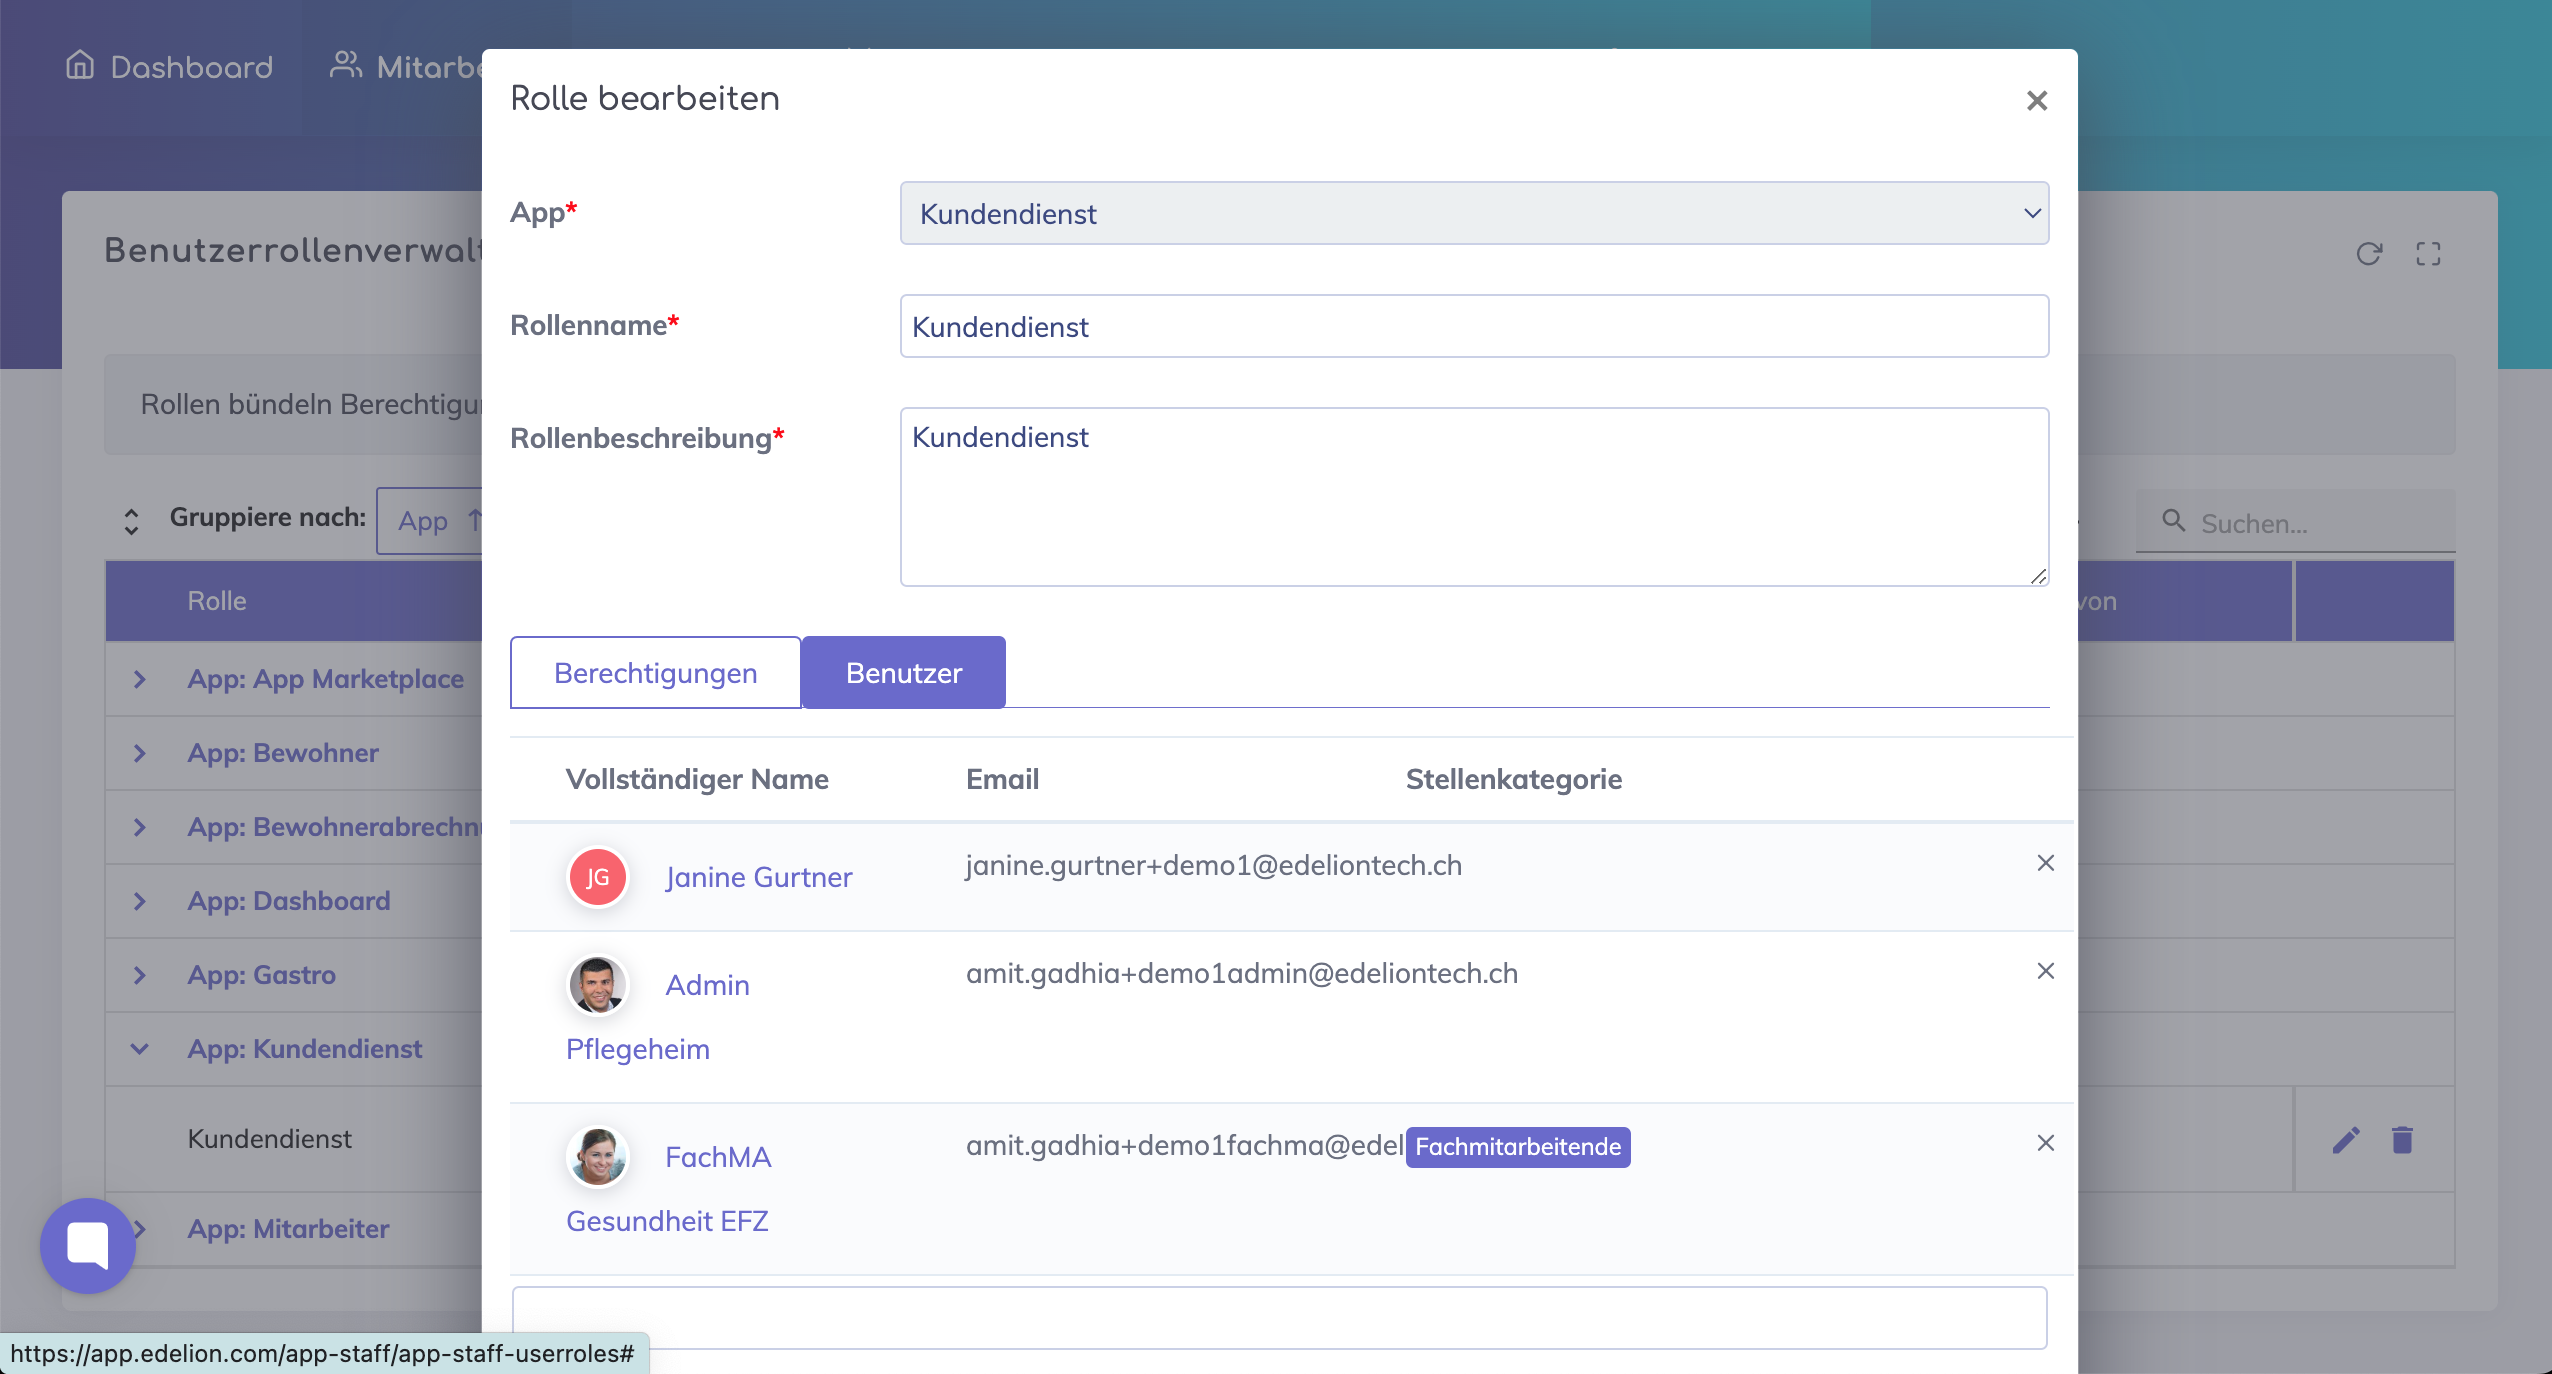The height and width of the screenshot is (1374, 2552).
Task: Open the chat widget bubble
Action: pos(88,1246)
